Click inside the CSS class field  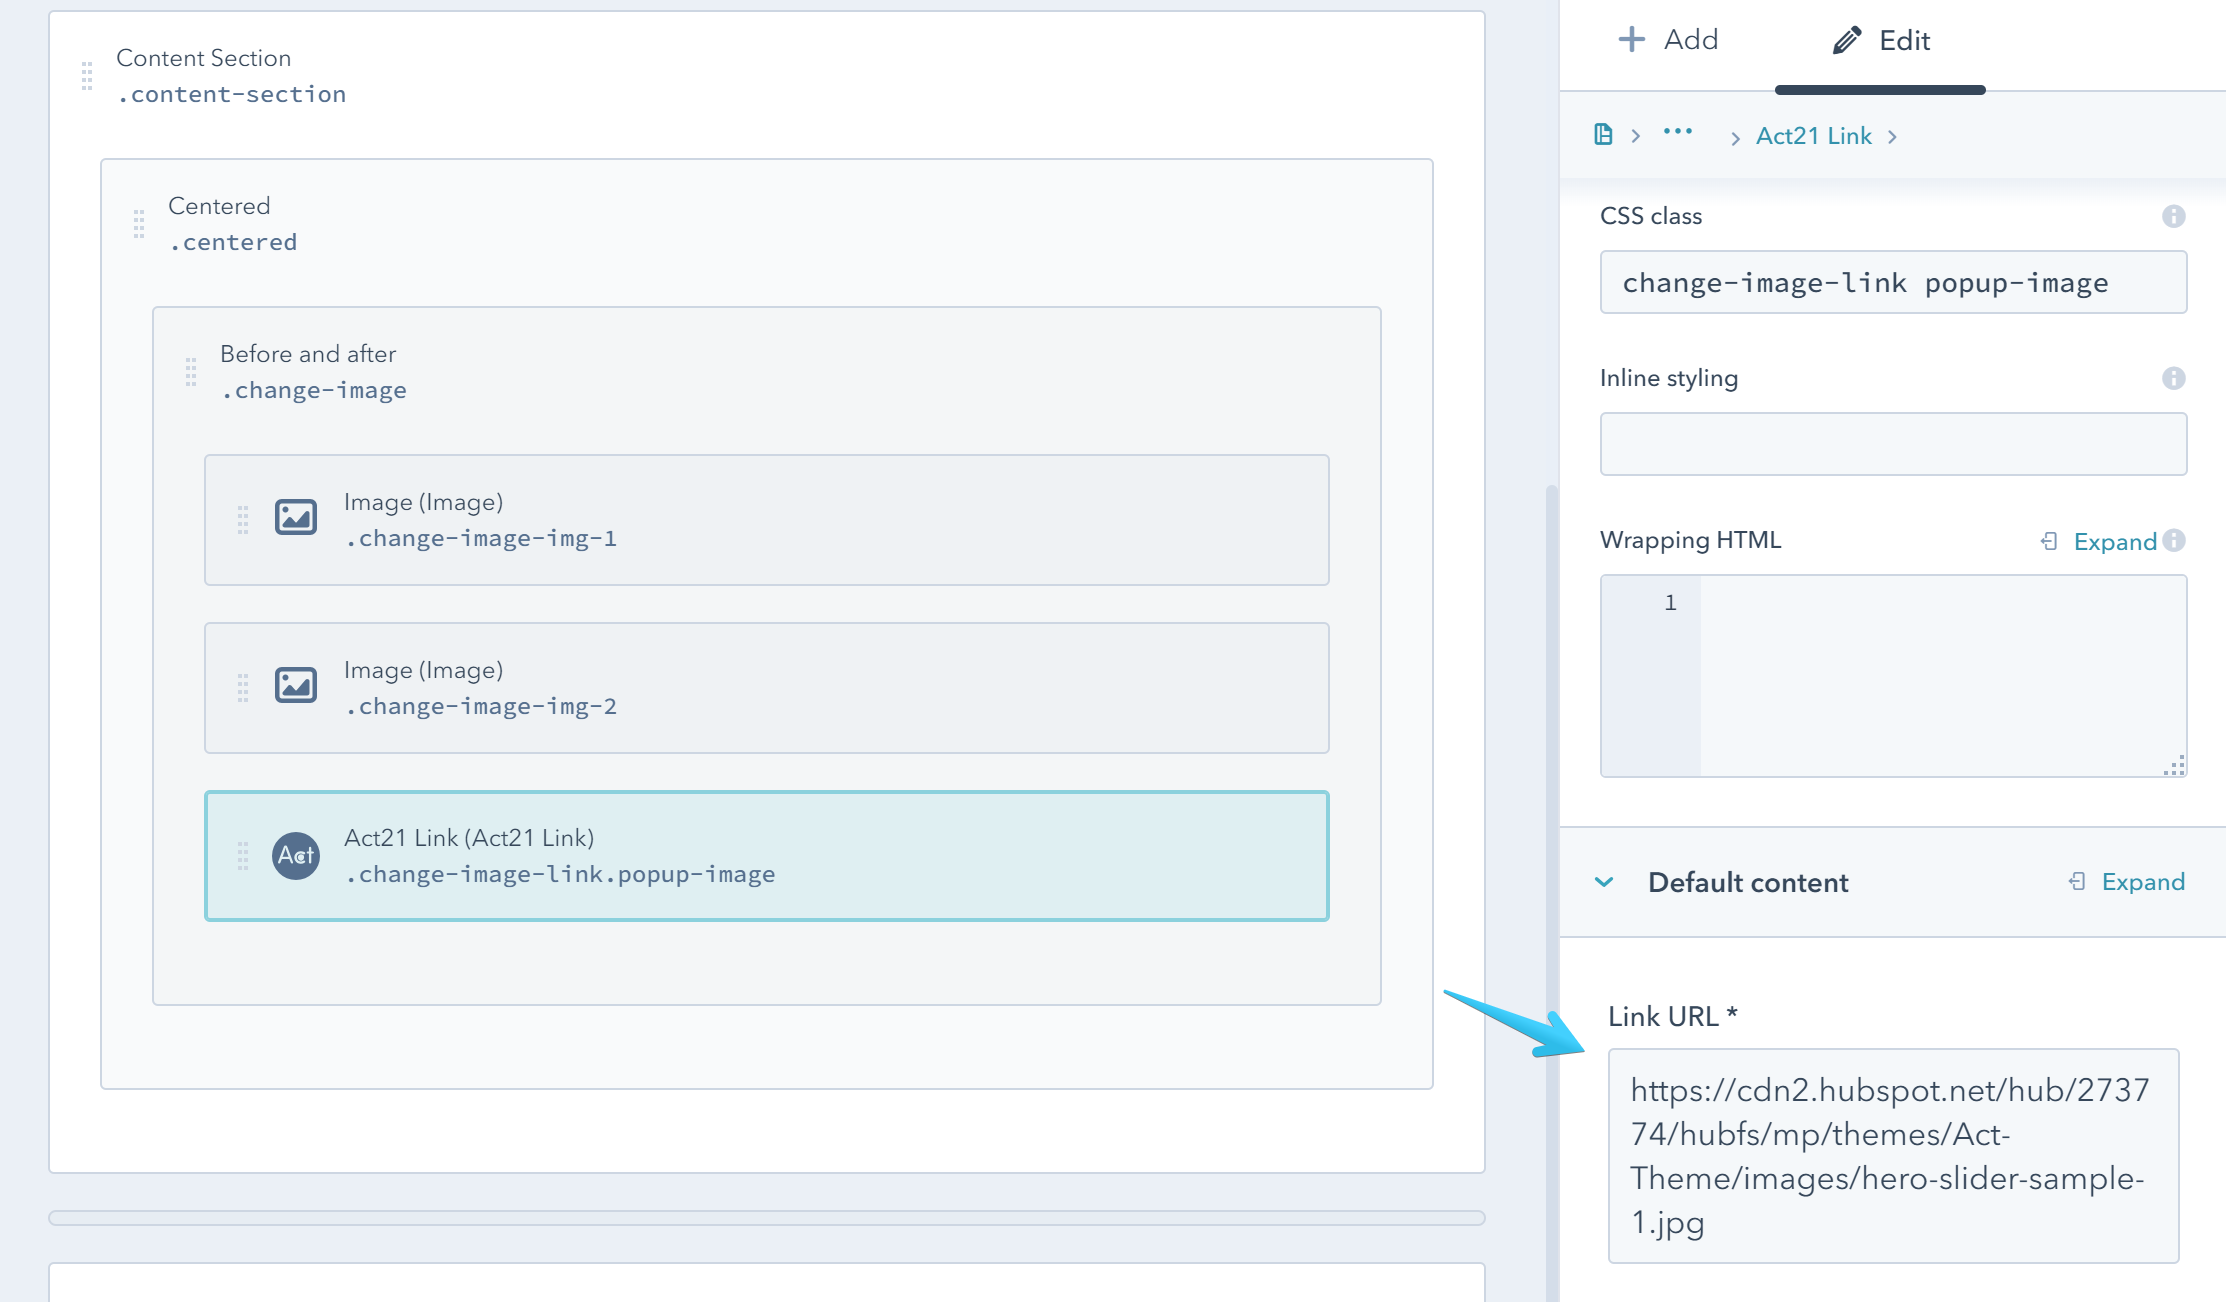point(1893,282)
